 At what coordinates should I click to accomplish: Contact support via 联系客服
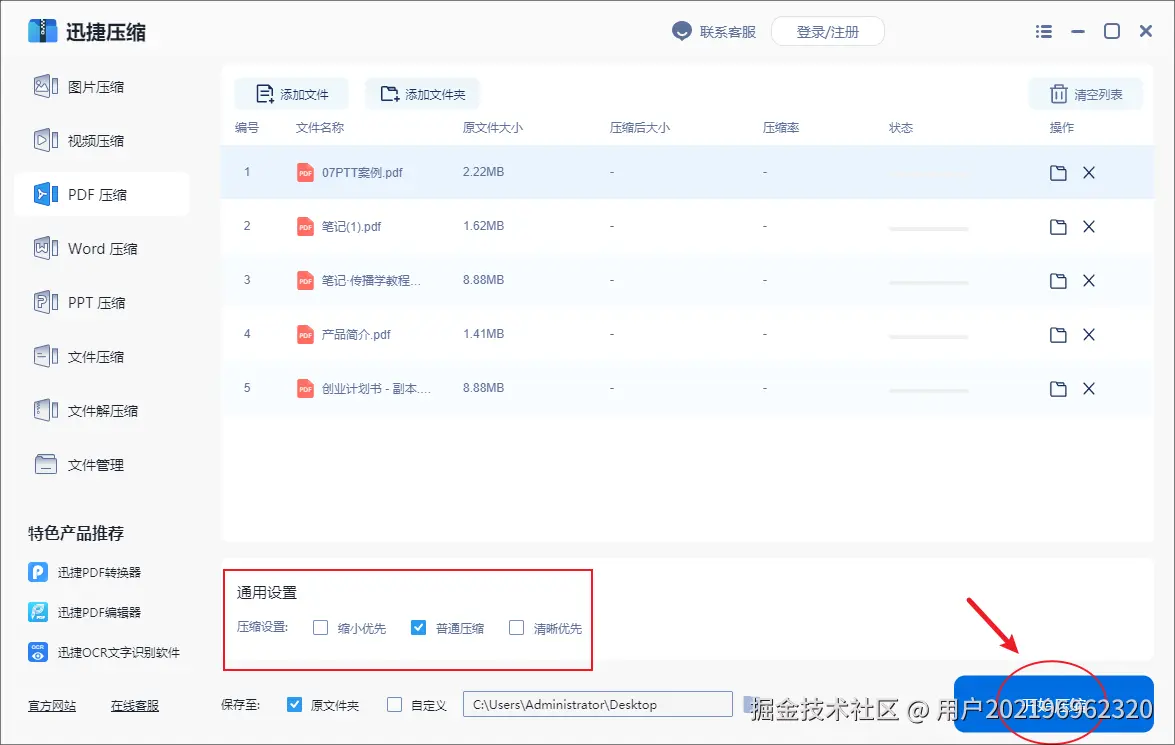pyautogui.click(x=713, y=32)
